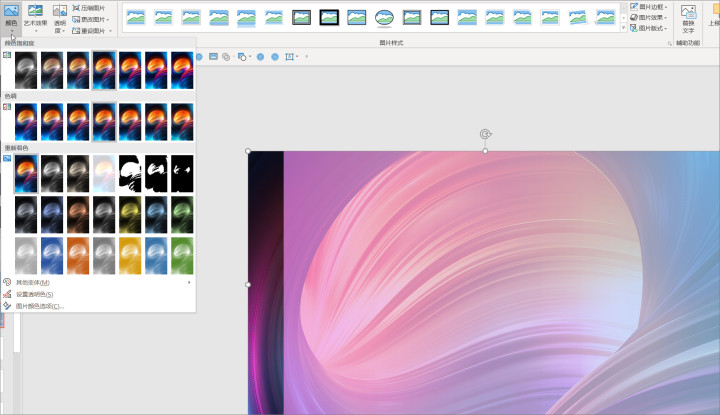Choose the black and white recolor thumbnail

click(130, 174)
